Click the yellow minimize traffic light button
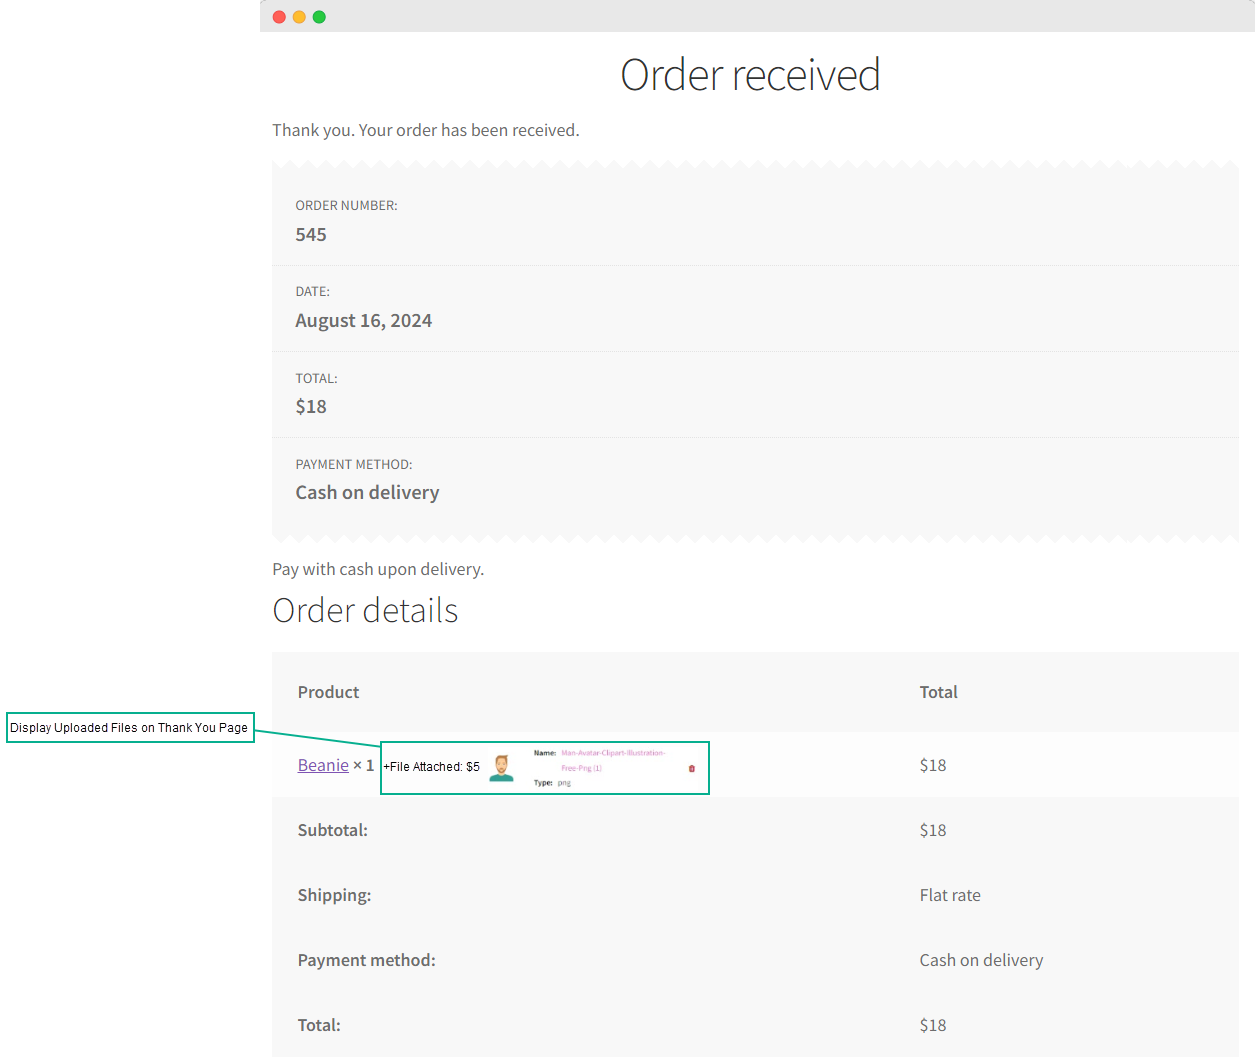The width and height of the screenshot is (1255, 1064). click(298, 16)
